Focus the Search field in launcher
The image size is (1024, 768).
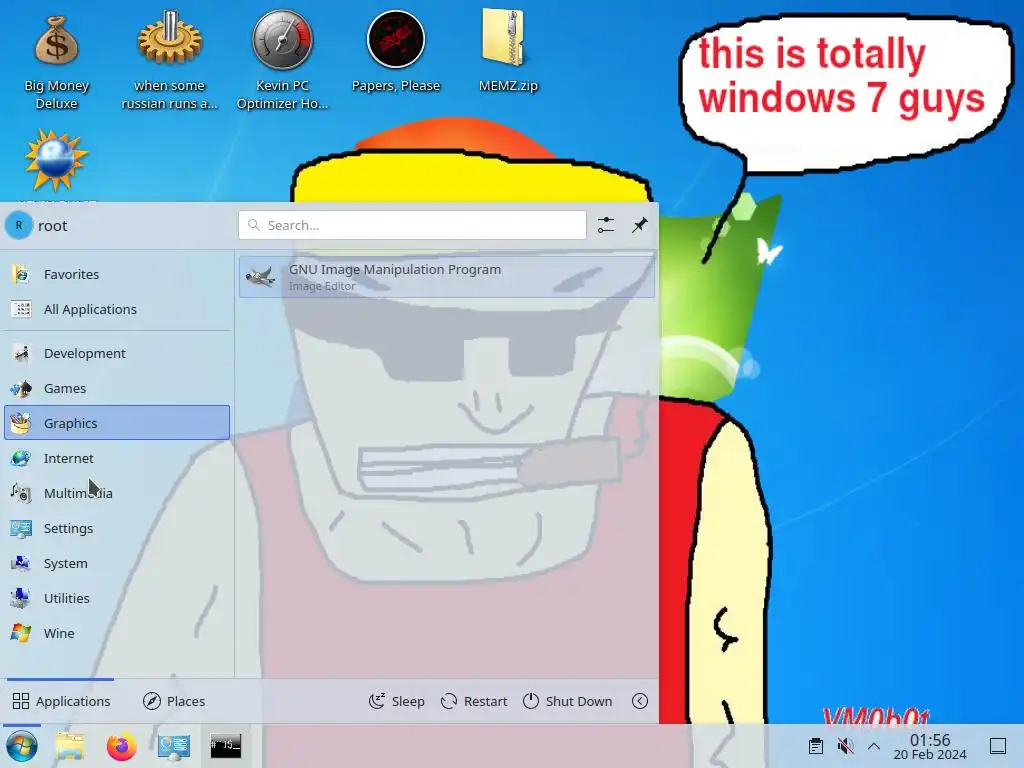[x=412, y=225]
